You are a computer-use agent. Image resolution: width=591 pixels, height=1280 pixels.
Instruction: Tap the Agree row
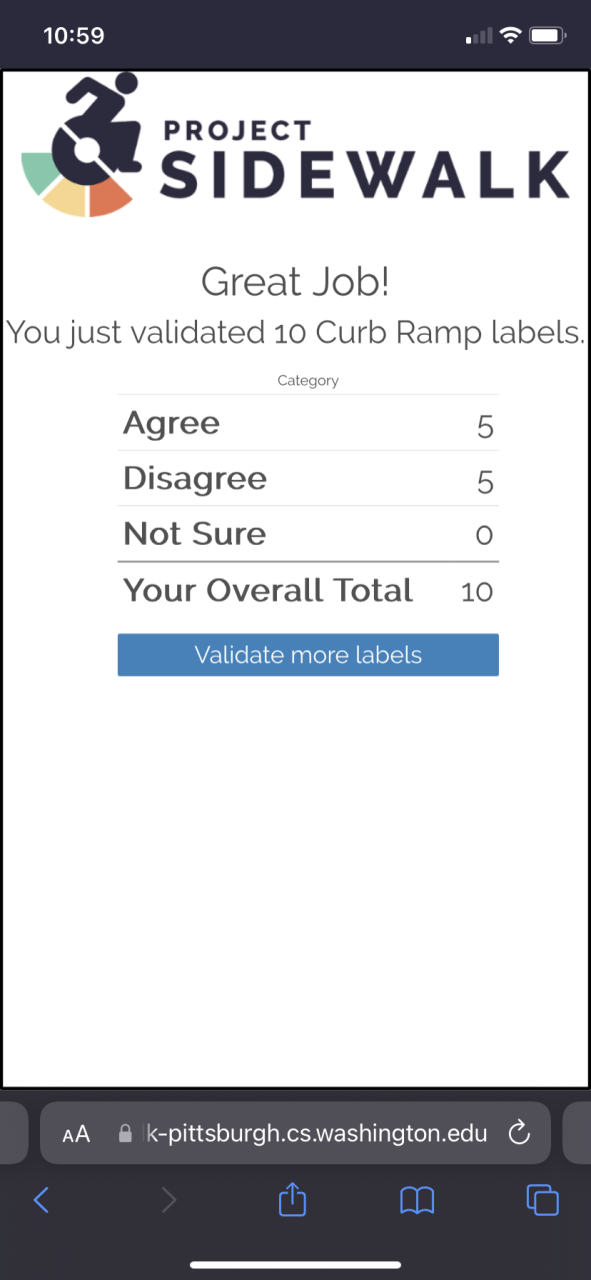[308, 423]
